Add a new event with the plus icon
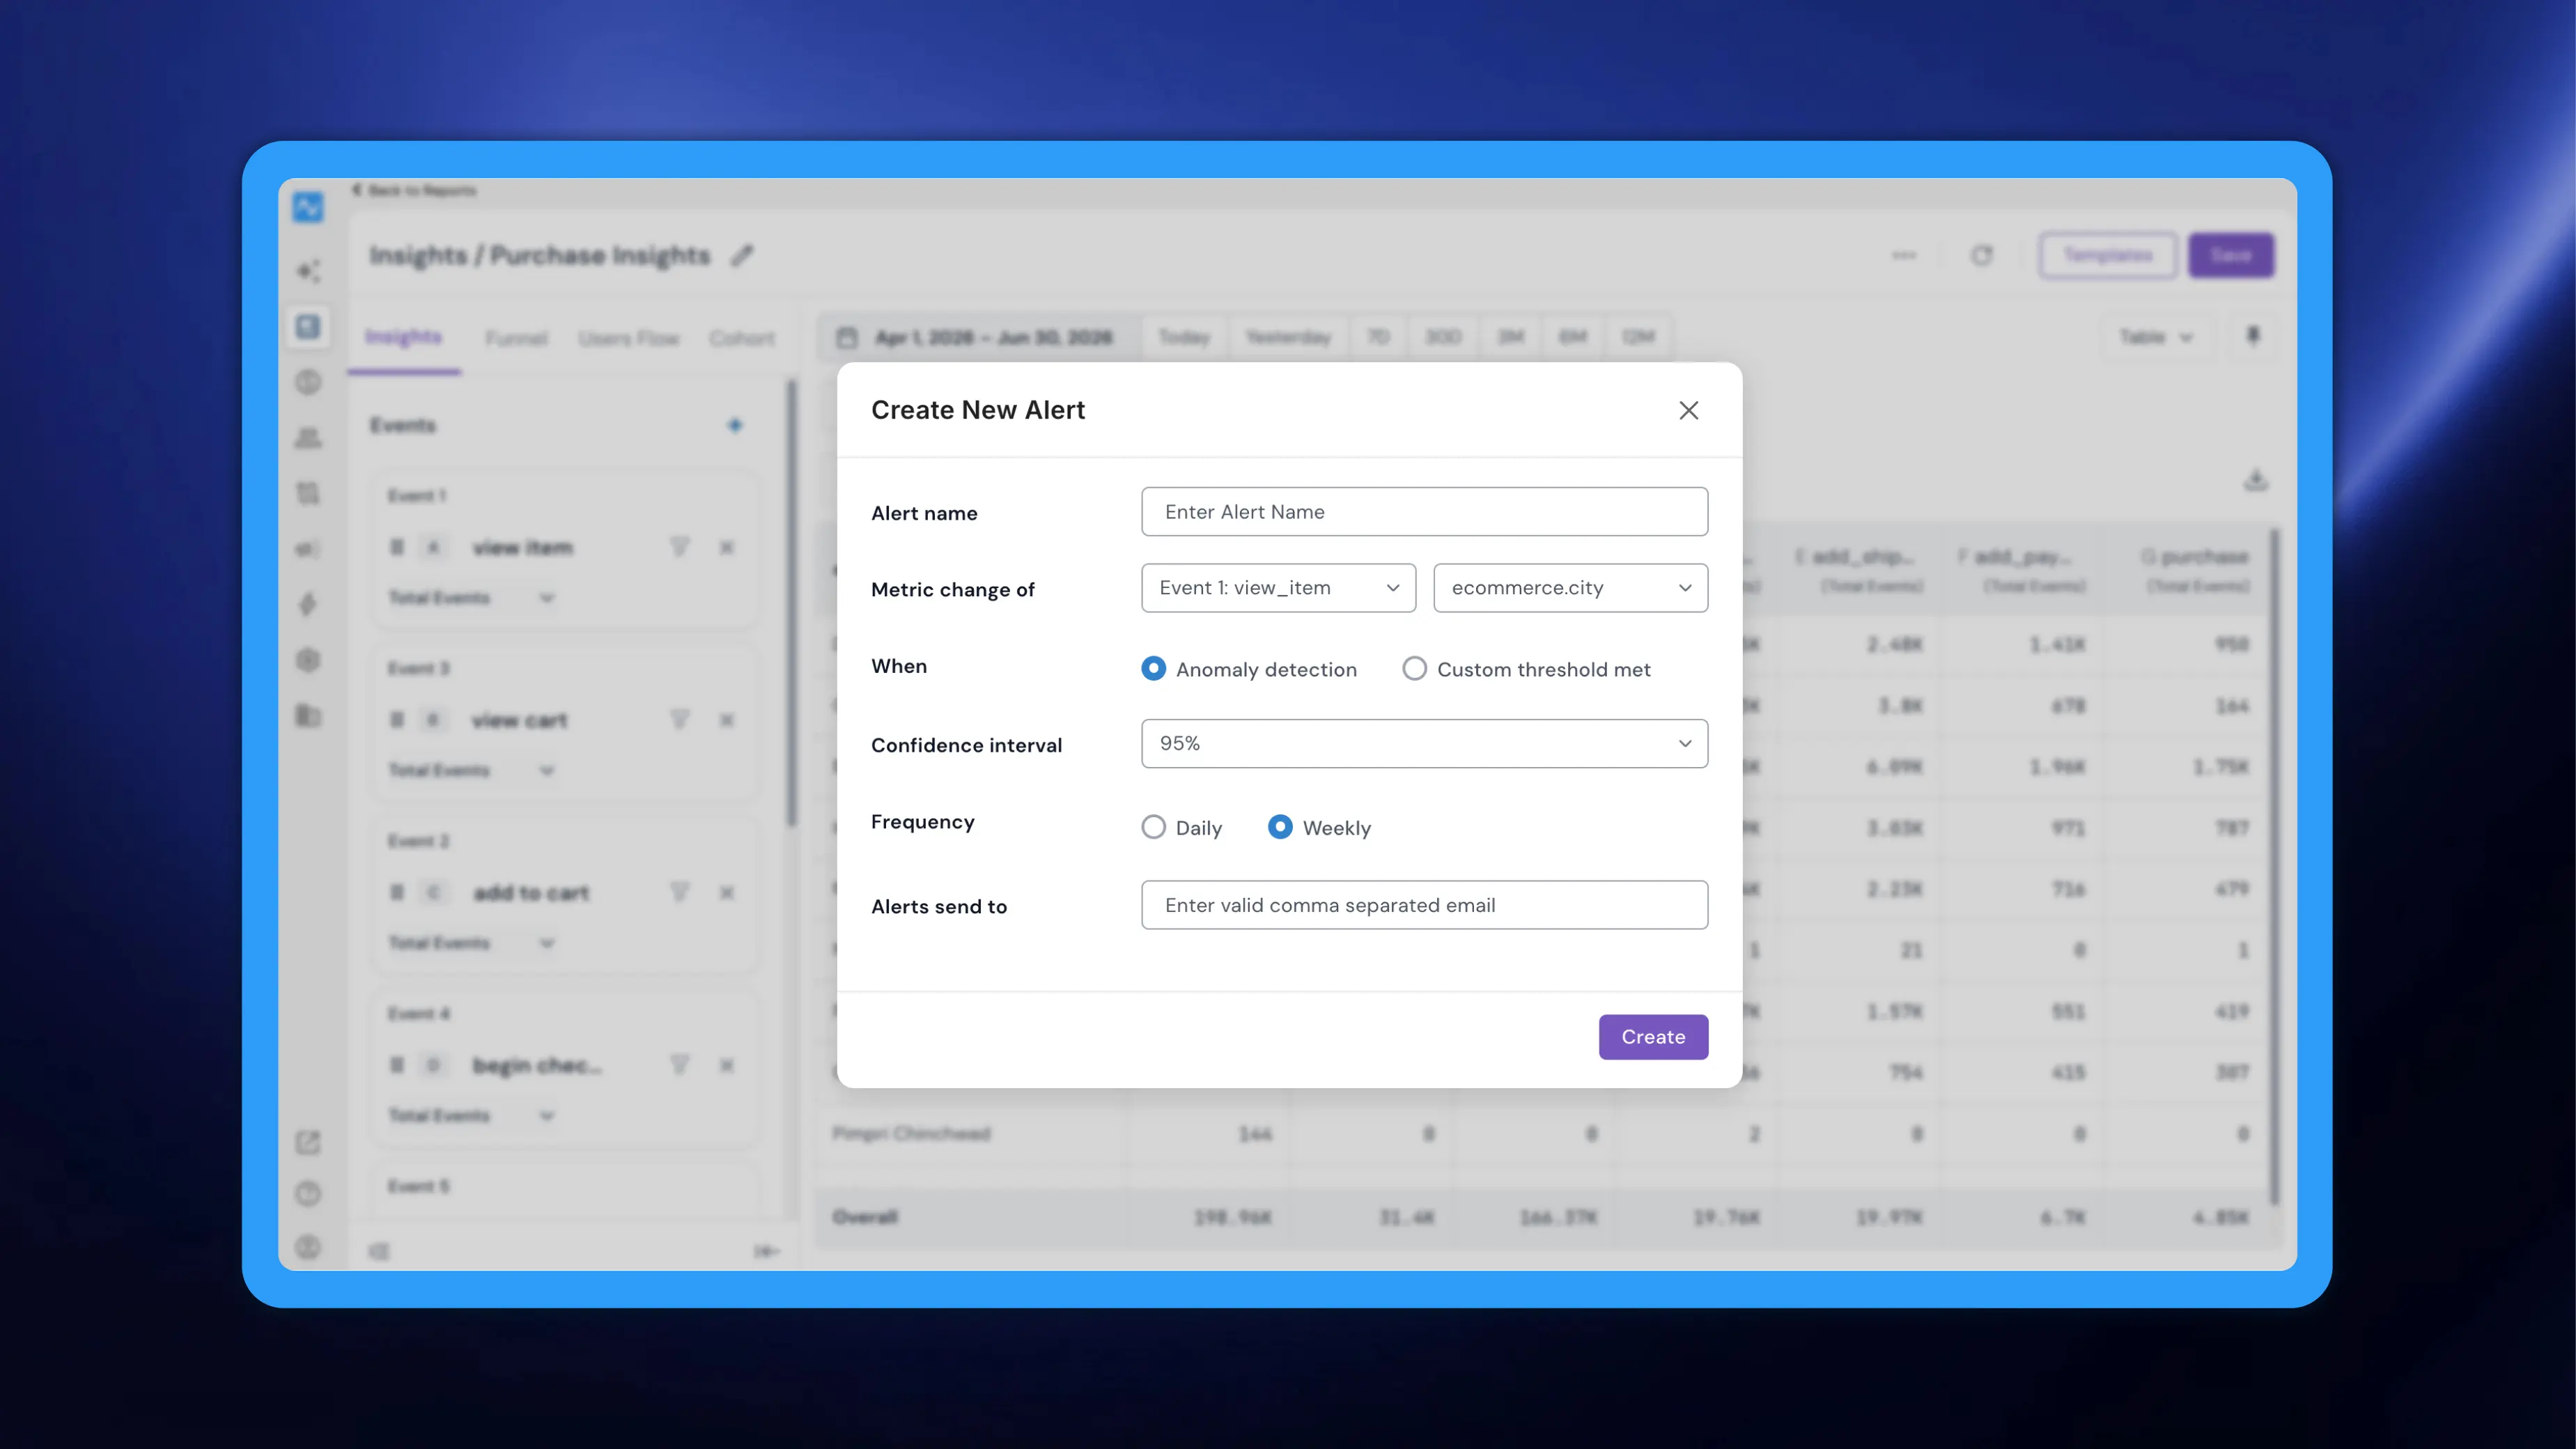Image resolution: width=2576 pixels, height=1449 pixels. [735, 426]
